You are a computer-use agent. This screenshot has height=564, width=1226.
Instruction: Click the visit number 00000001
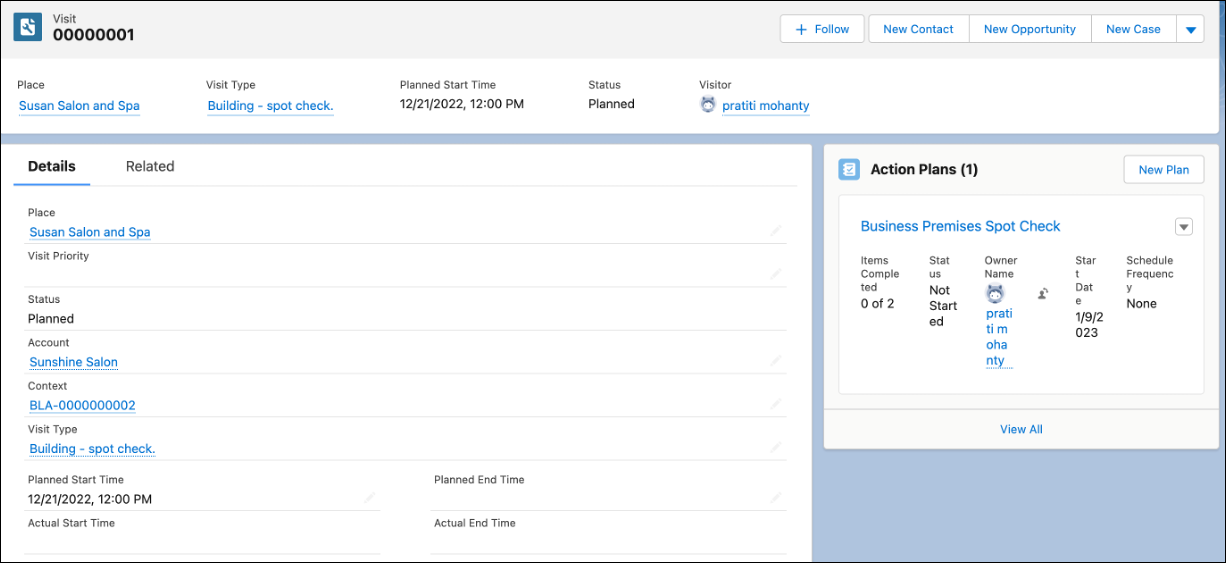pyautogui.click(x=93, y=35)
